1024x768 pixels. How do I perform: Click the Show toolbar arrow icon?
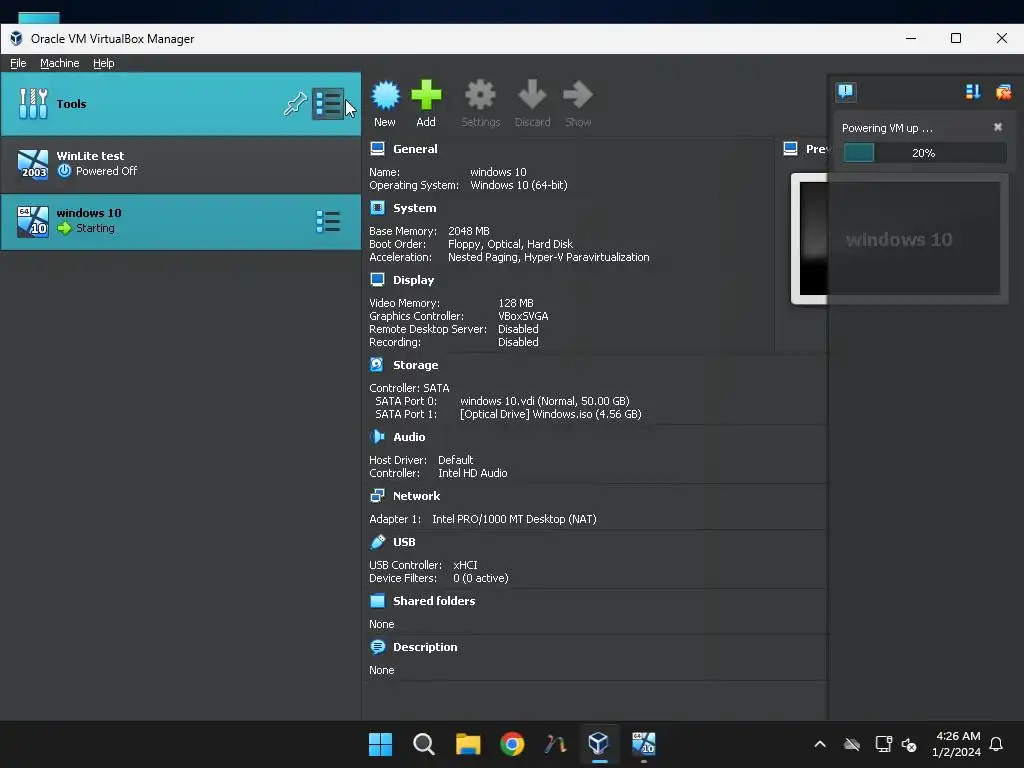coord(578,96)
